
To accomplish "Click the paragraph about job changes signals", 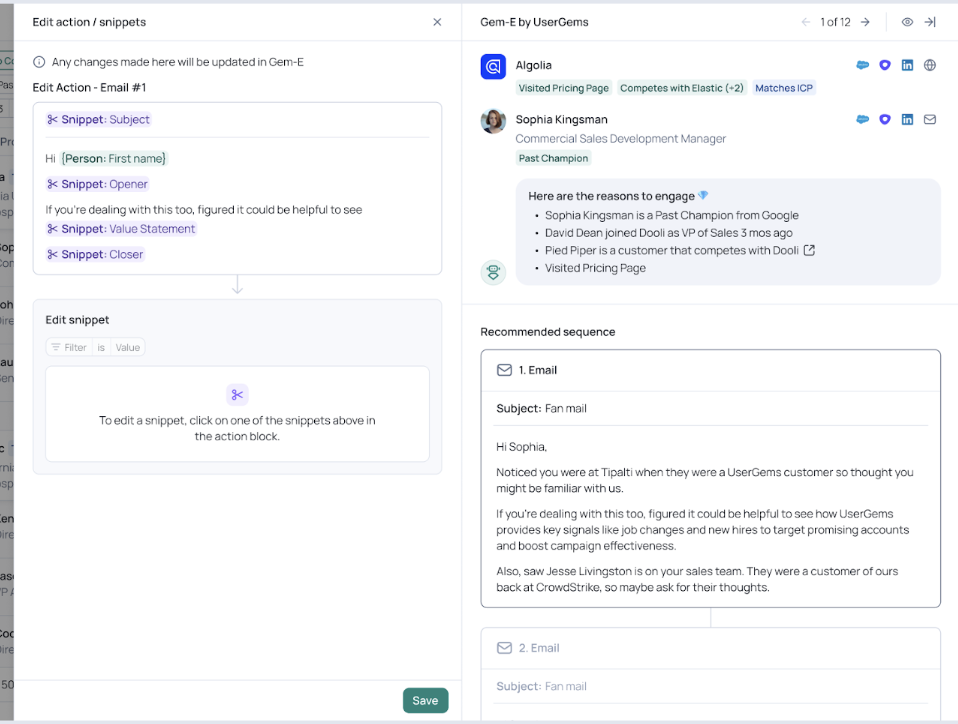I will pos(703,530).
